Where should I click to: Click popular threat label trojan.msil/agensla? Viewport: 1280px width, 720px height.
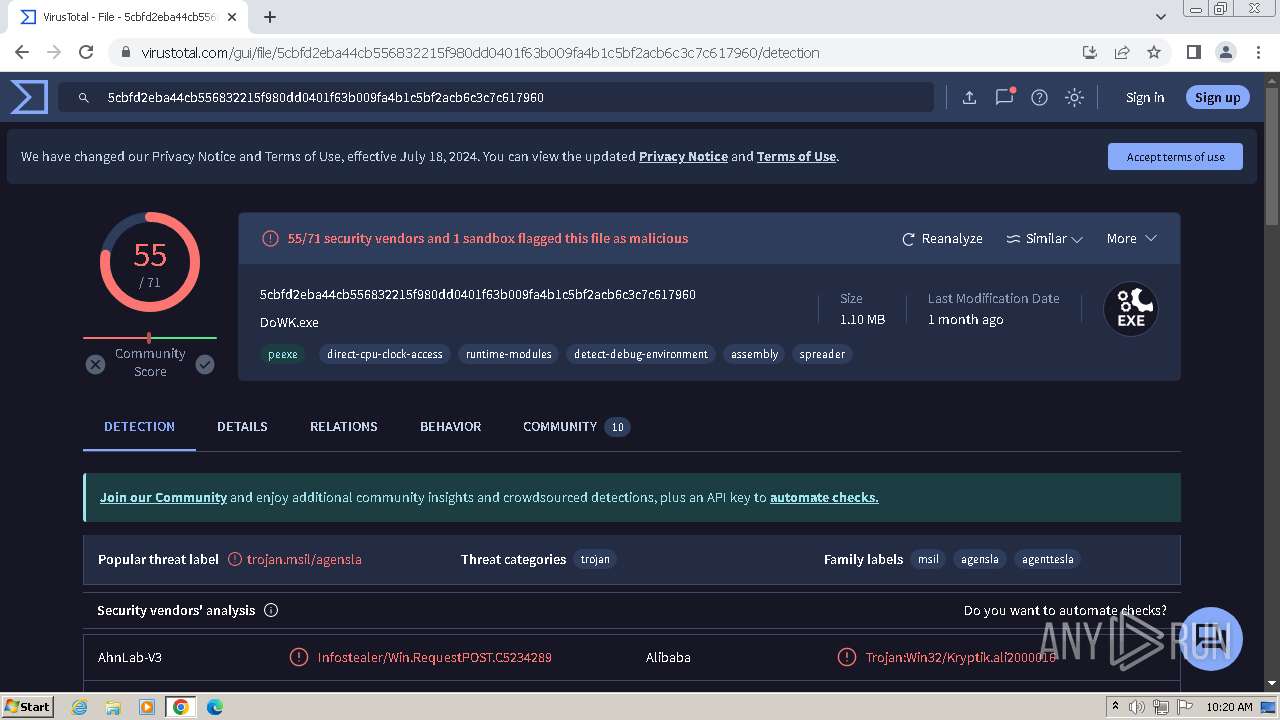click(x=304, y=560)
